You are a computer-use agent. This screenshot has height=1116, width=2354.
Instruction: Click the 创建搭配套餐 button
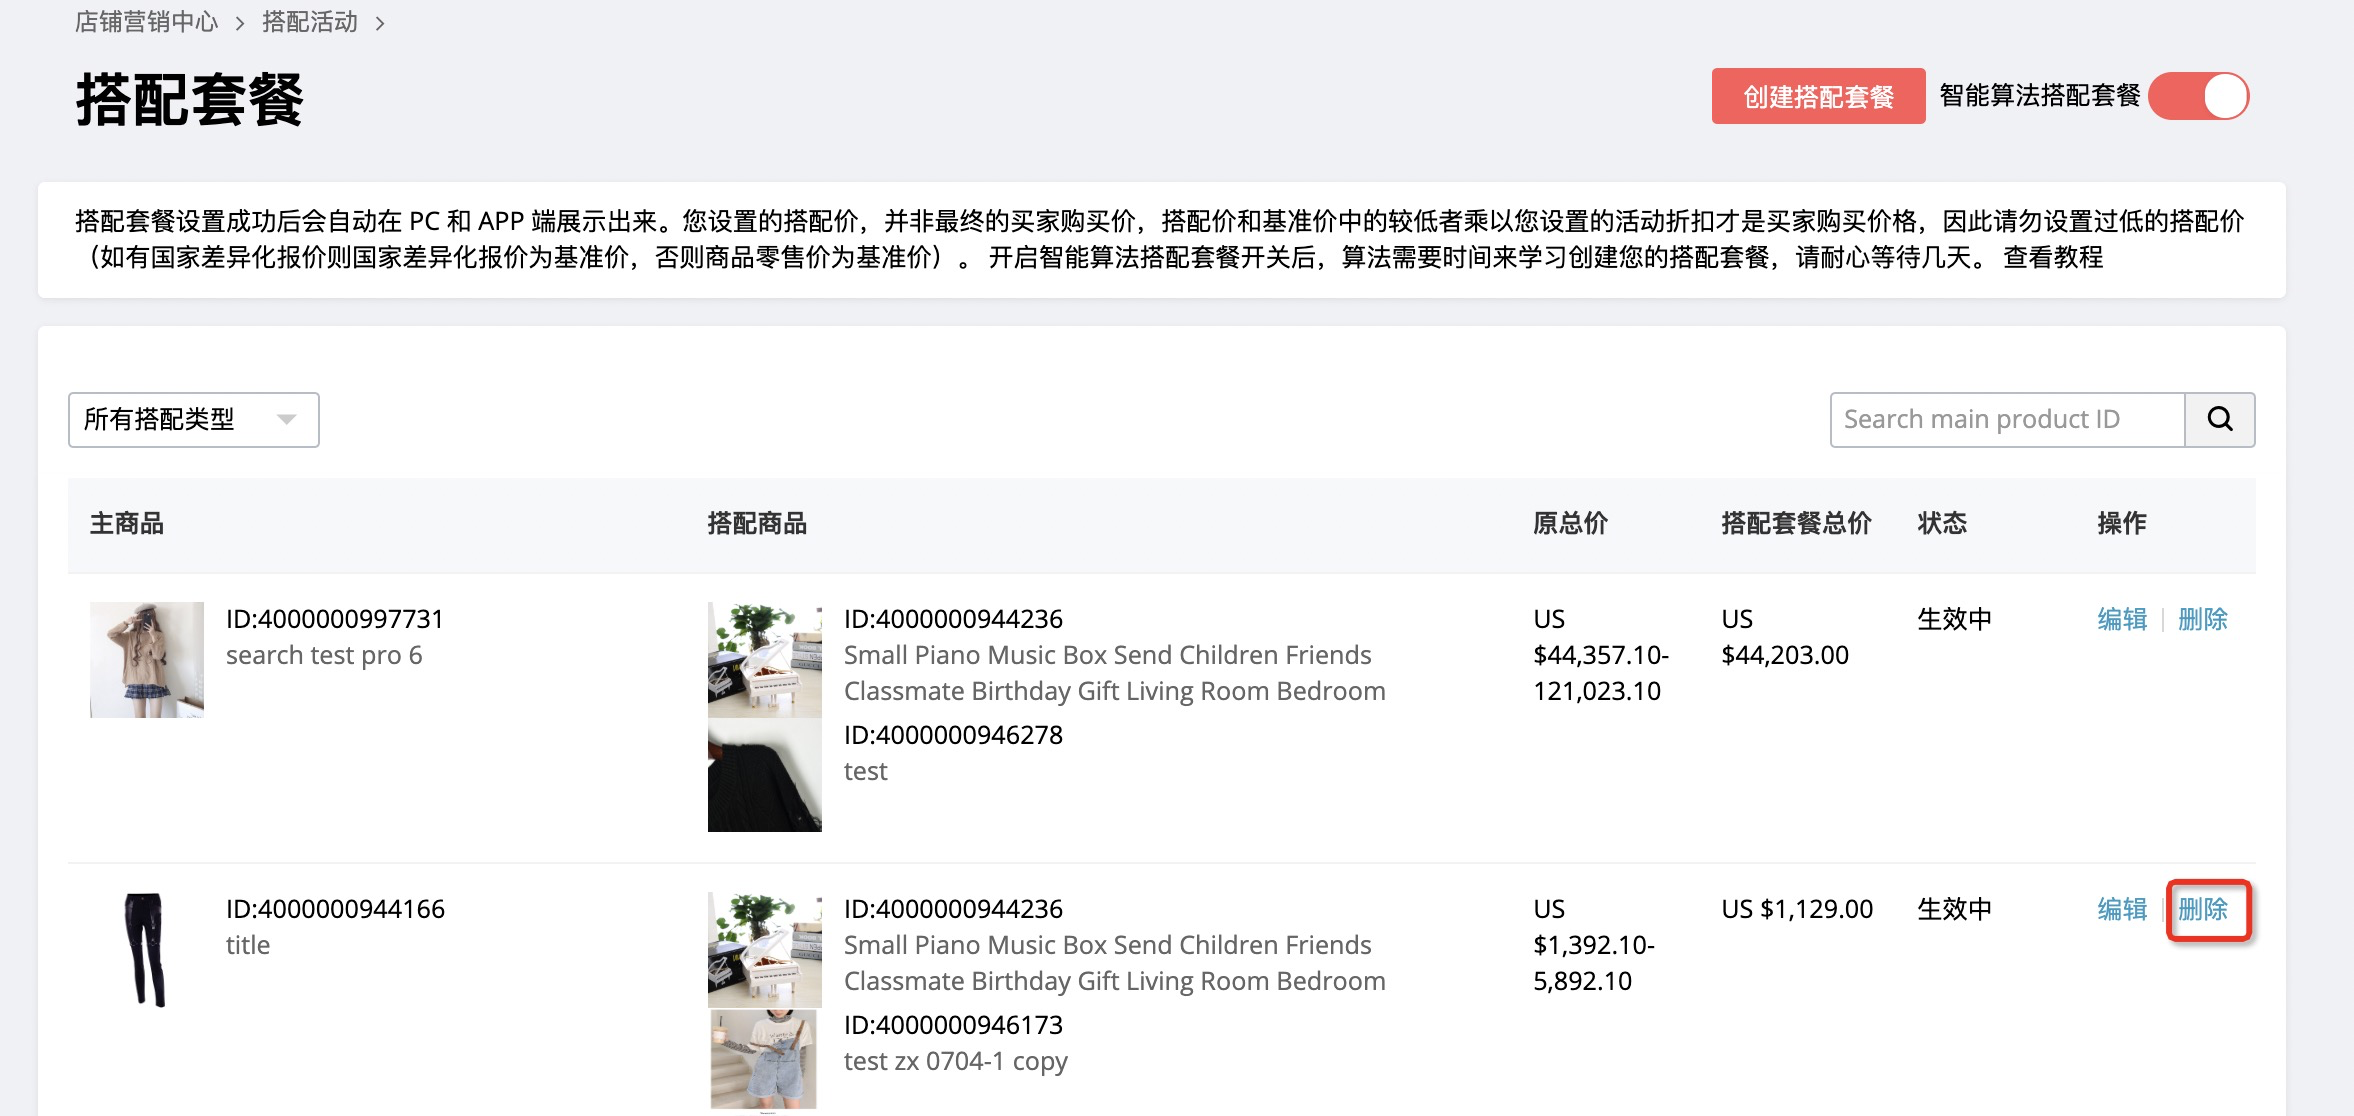click(1818, 96)
